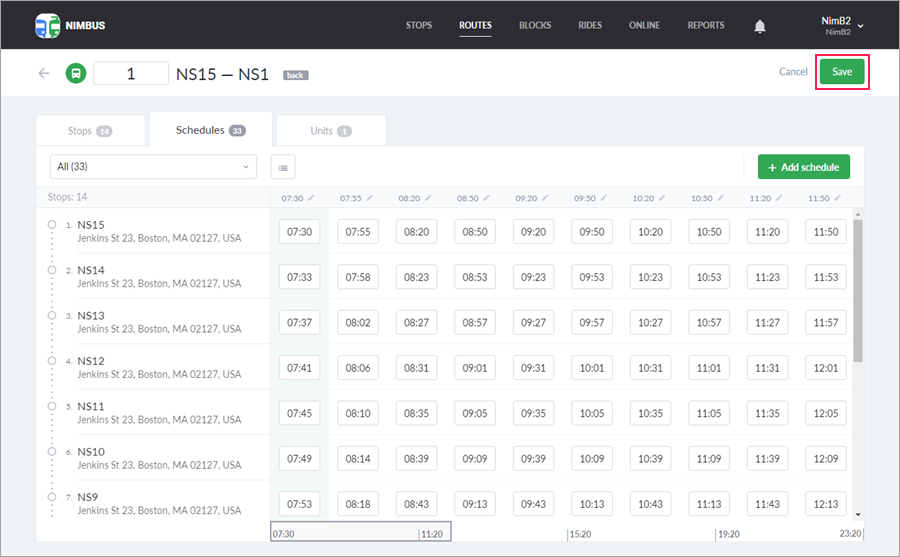Click the green bus route icon

tap(75, 73)
